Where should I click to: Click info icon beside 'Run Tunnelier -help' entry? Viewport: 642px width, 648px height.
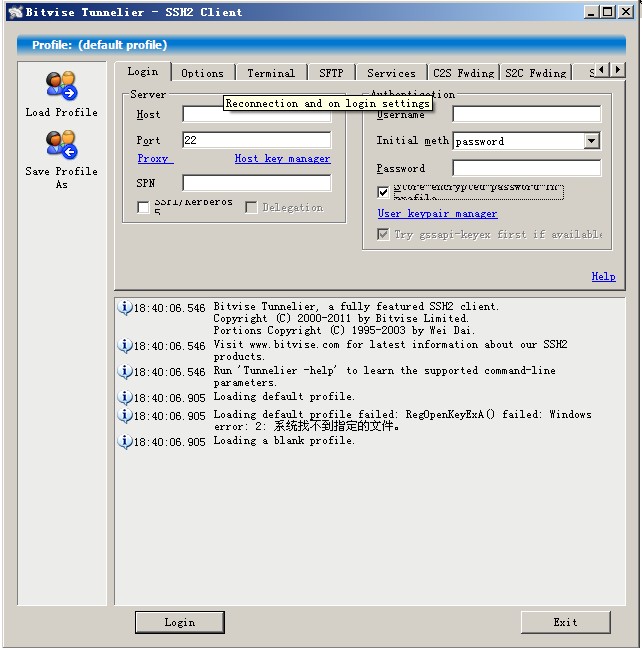[x=124, y=372]
